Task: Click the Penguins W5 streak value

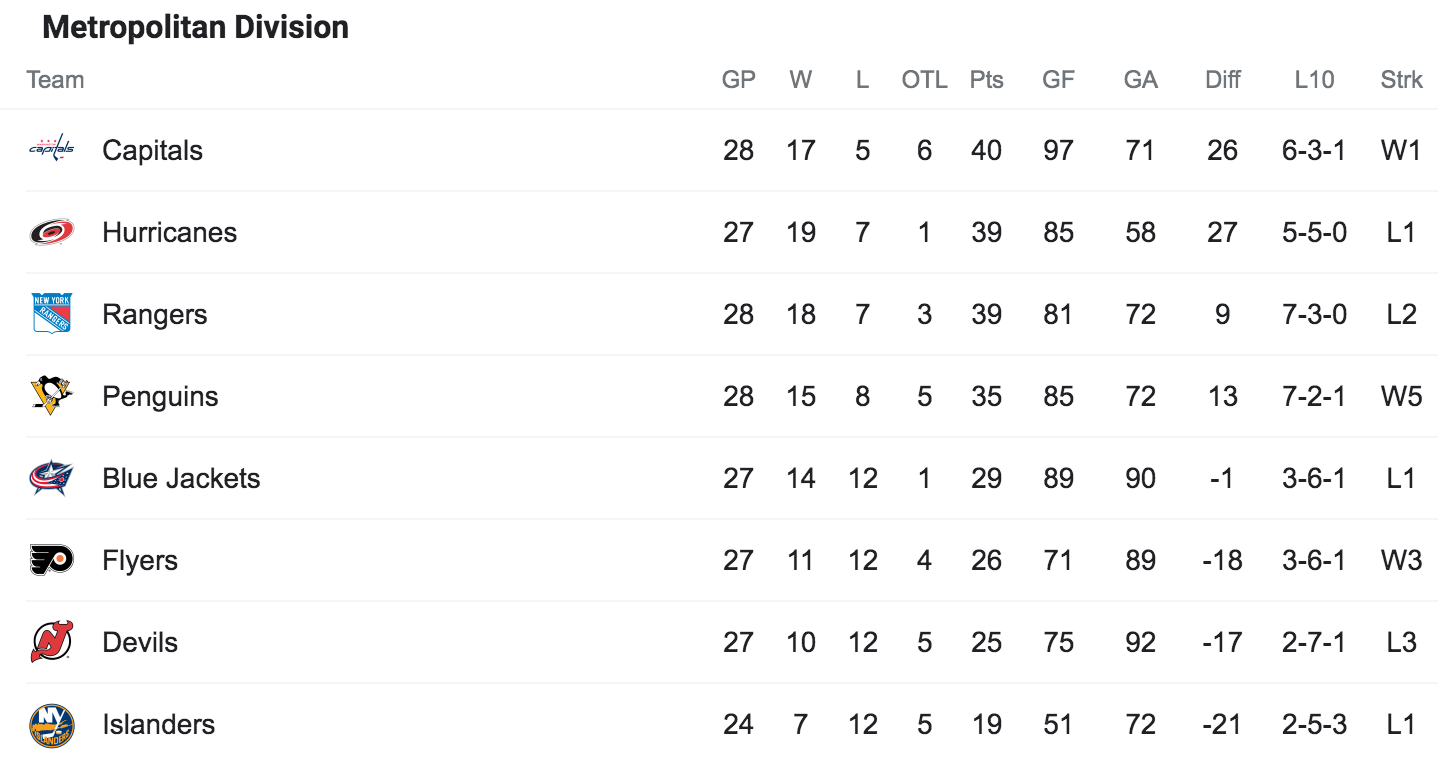Action: click(x=1401, y=396)
